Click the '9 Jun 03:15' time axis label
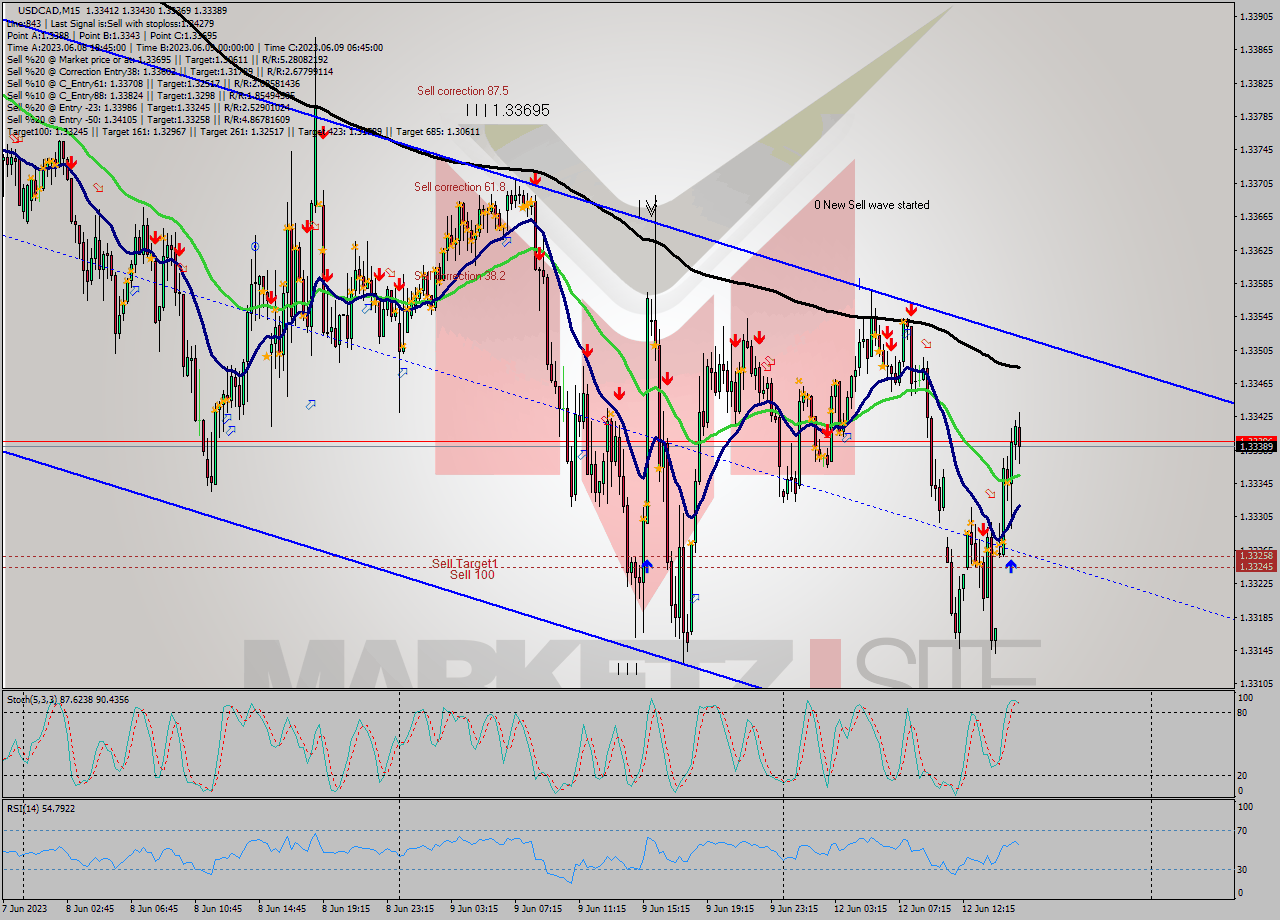The width and height of the screenshot is (1280, 920). click(474, 909)
